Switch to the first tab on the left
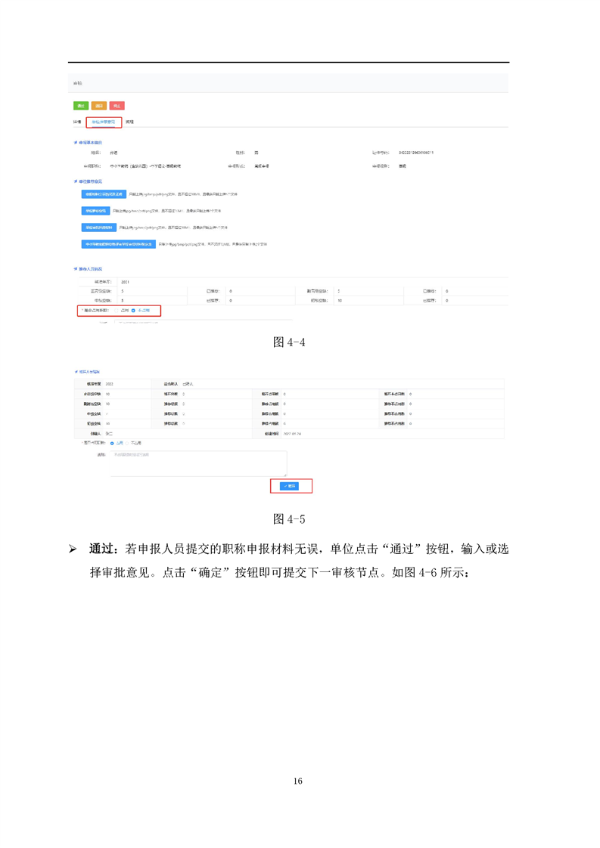600x848 pixels. (76, 122)
